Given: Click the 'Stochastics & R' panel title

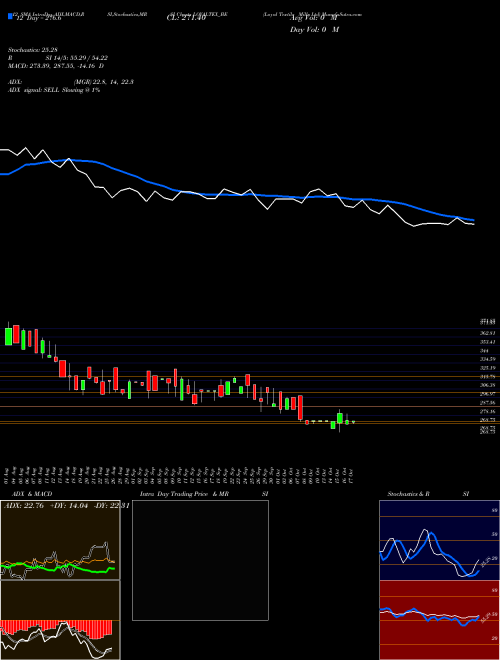Looking at the screenshot, I should (x=409, y=494).
